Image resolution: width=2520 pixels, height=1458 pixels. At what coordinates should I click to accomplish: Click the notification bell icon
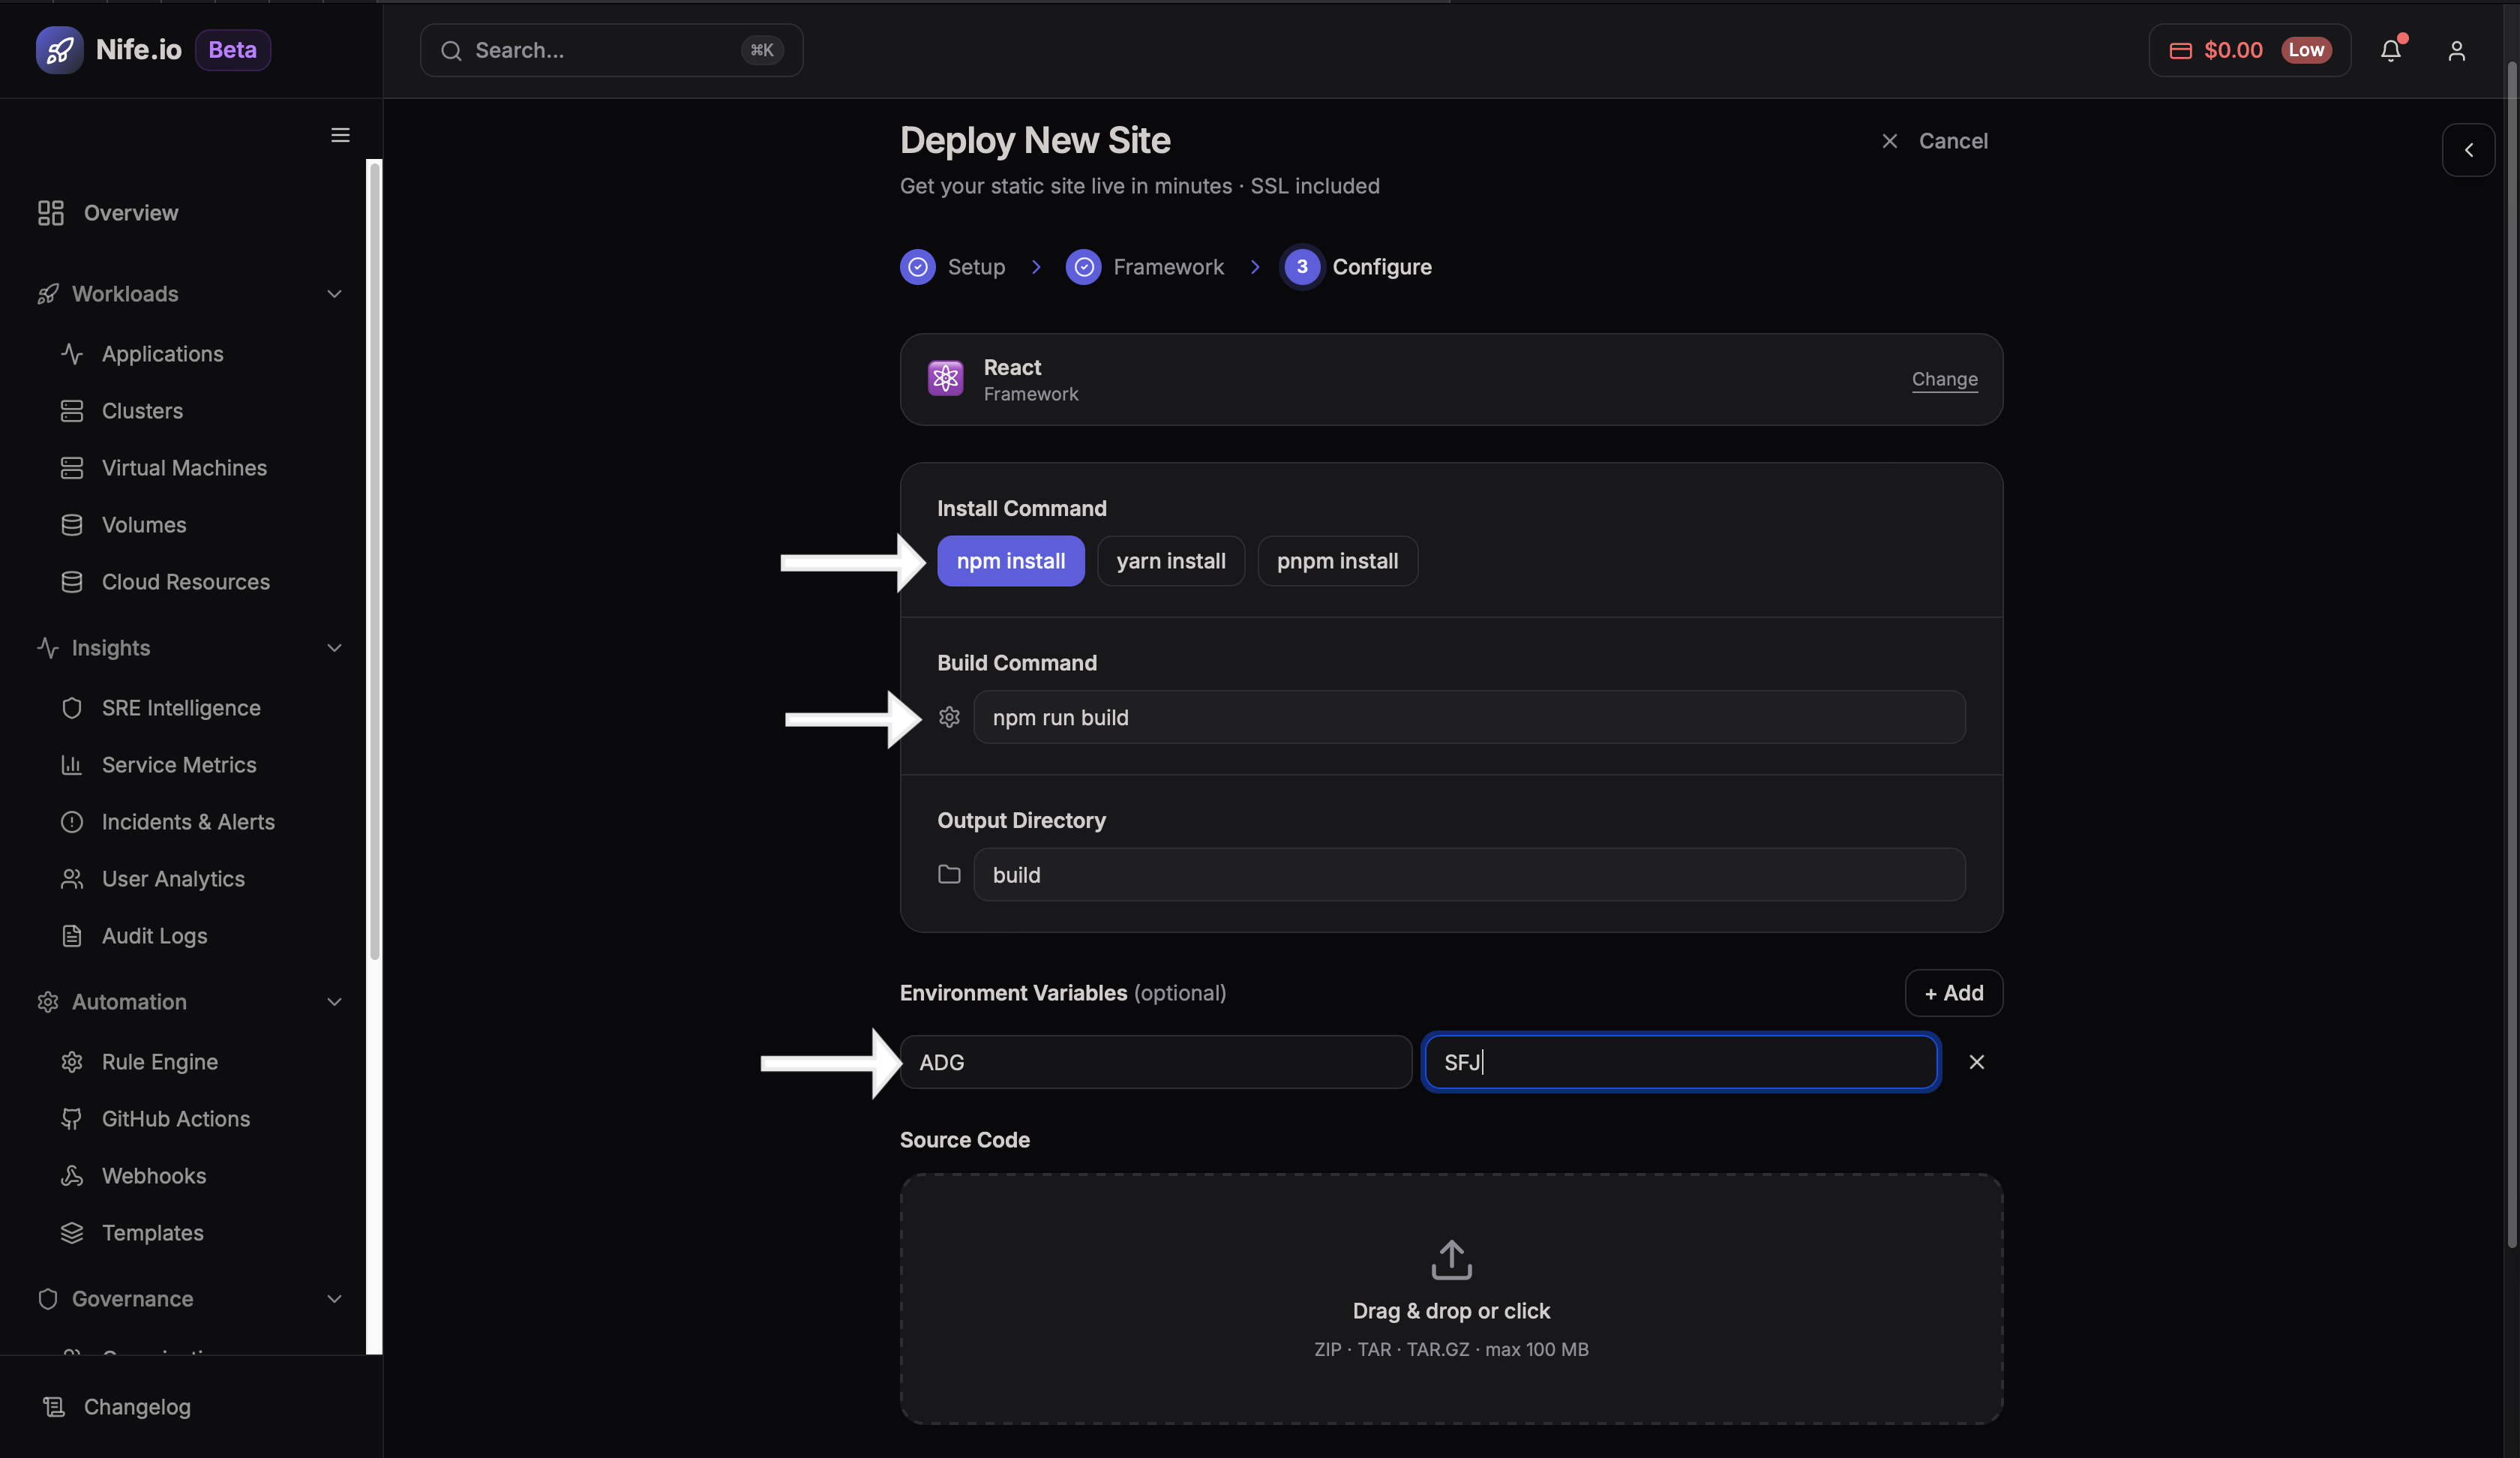tap(2390, 50)
